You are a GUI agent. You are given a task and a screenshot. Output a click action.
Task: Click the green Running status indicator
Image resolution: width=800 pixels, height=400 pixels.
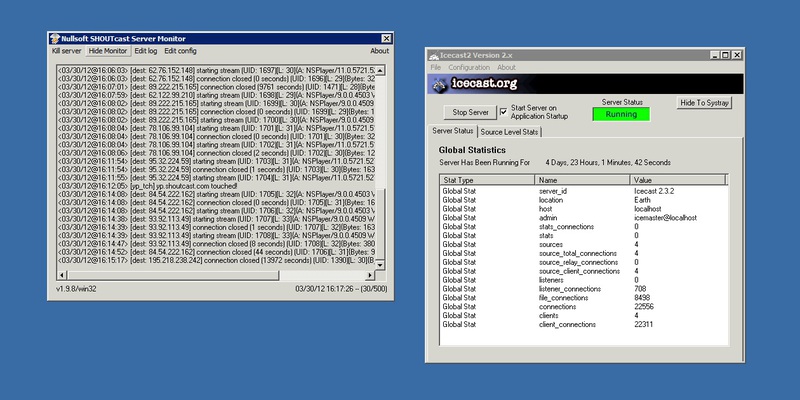point(621,114)
